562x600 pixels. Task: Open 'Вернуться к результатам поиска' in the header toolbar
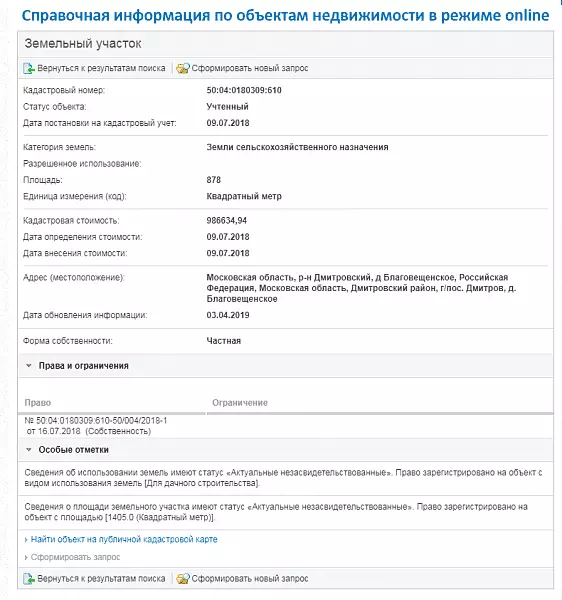pos(101,68)
